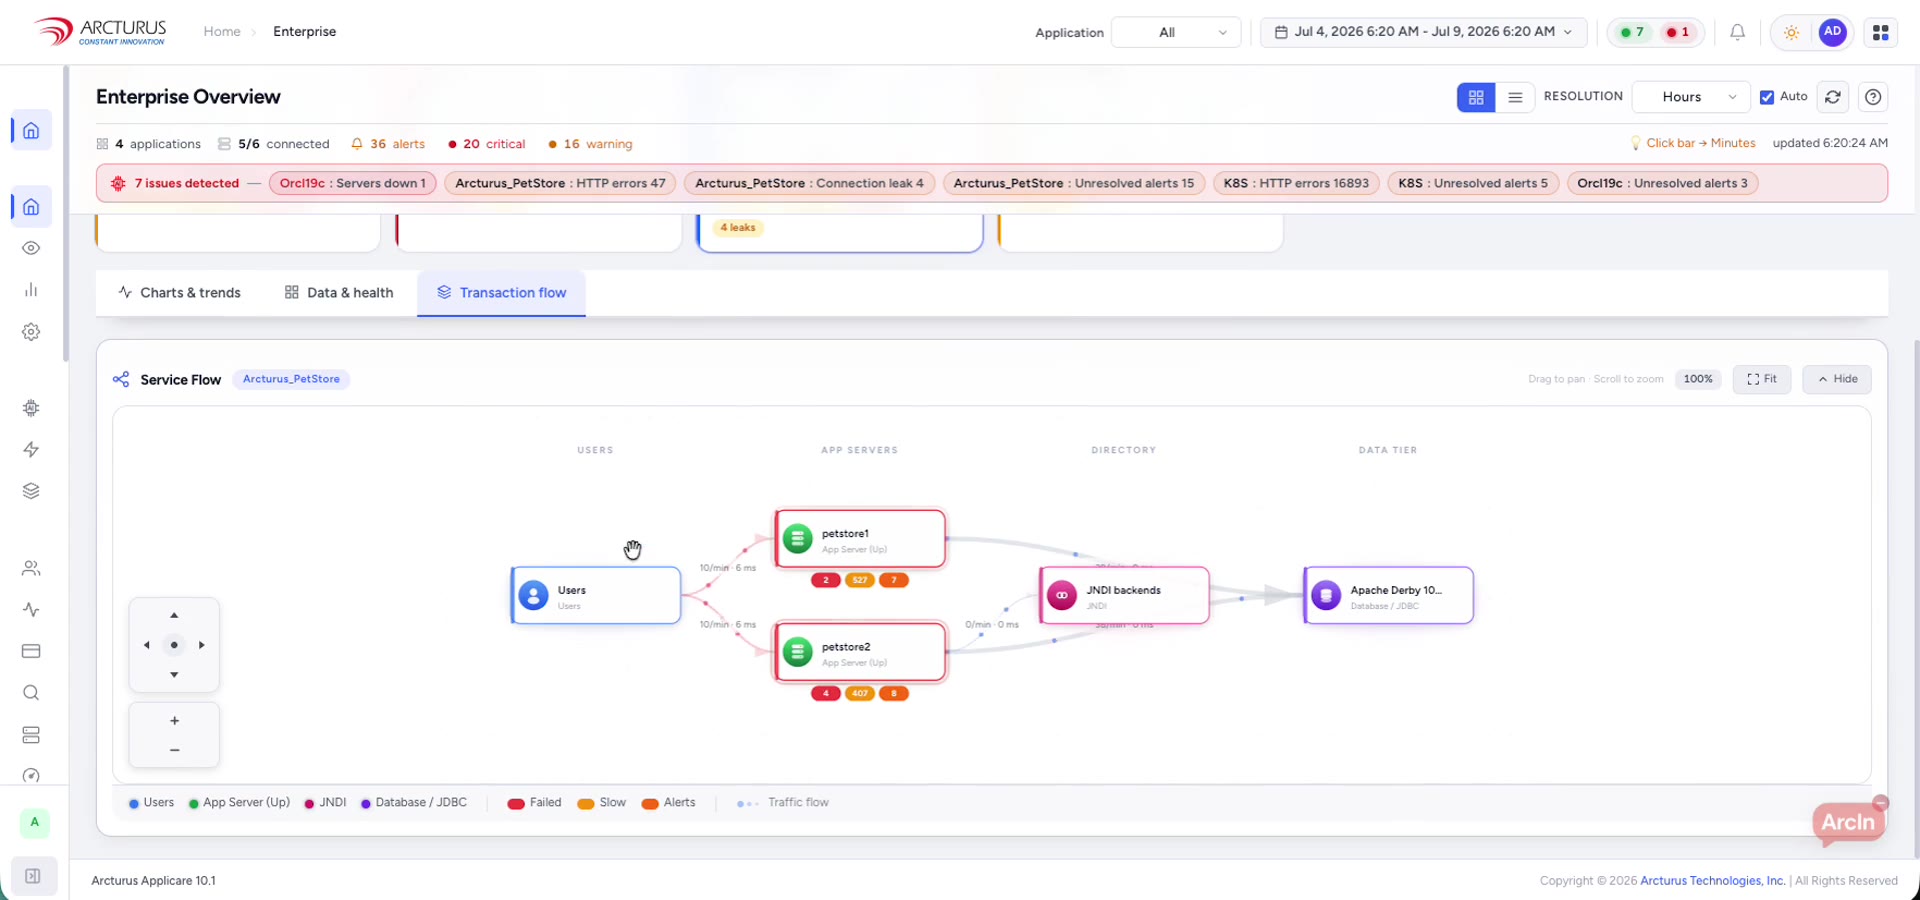Open the sidebar users icon

tap(31, 568)
